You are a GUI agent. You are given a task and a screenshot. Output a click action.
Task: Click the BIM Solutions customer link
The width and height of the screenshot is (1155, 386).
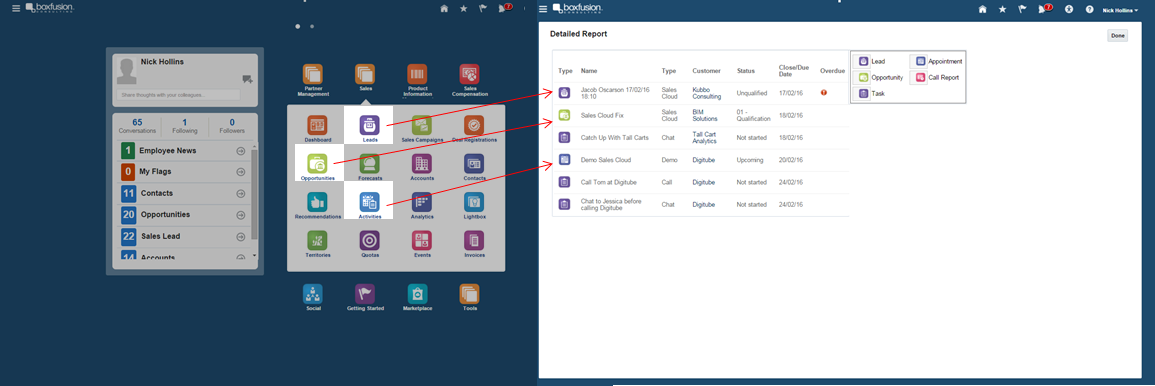point(706,114)
